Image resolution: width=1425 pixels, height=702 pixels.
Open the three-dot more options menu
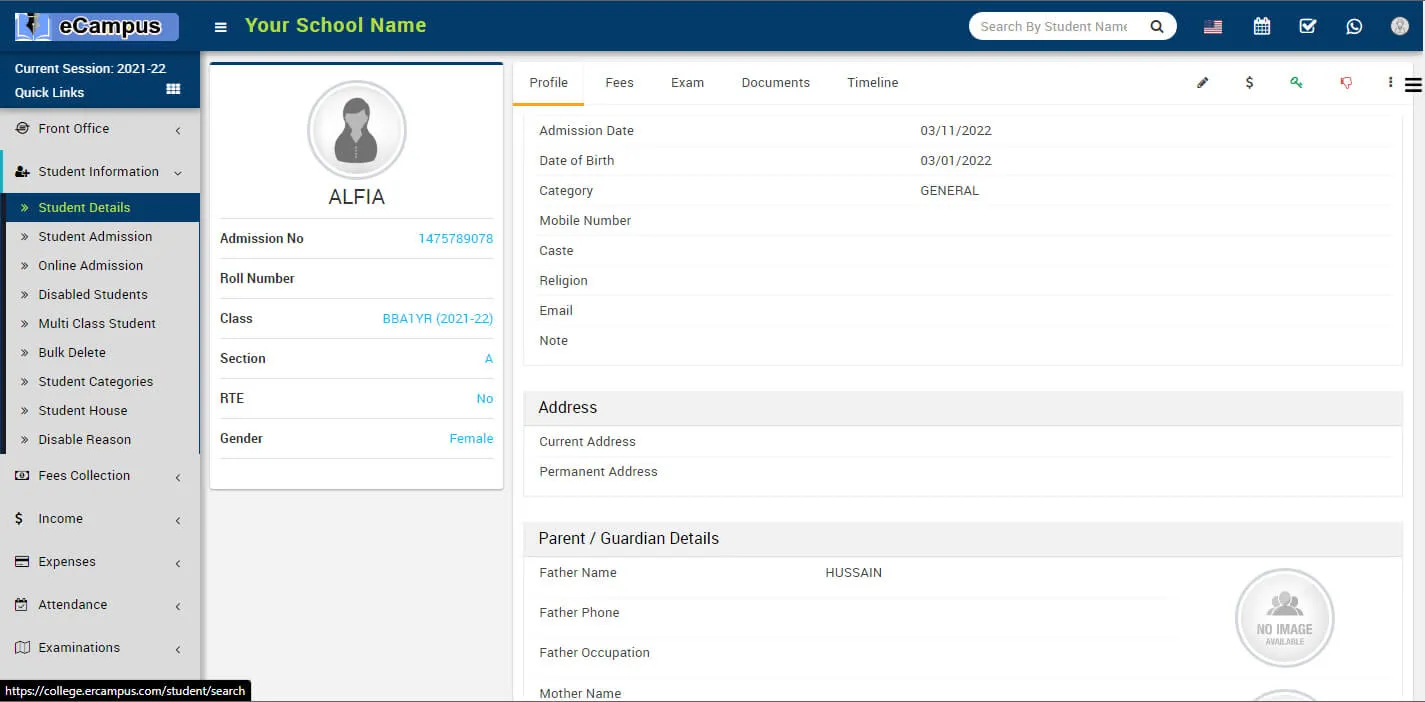[1390, 83]
